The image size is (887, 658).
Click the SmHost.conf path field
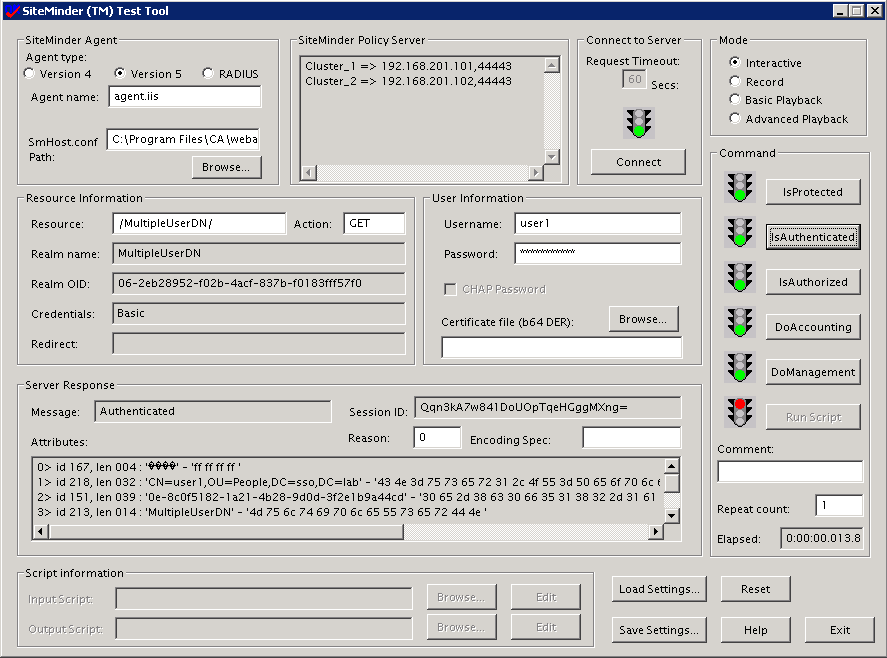(183, 139)
